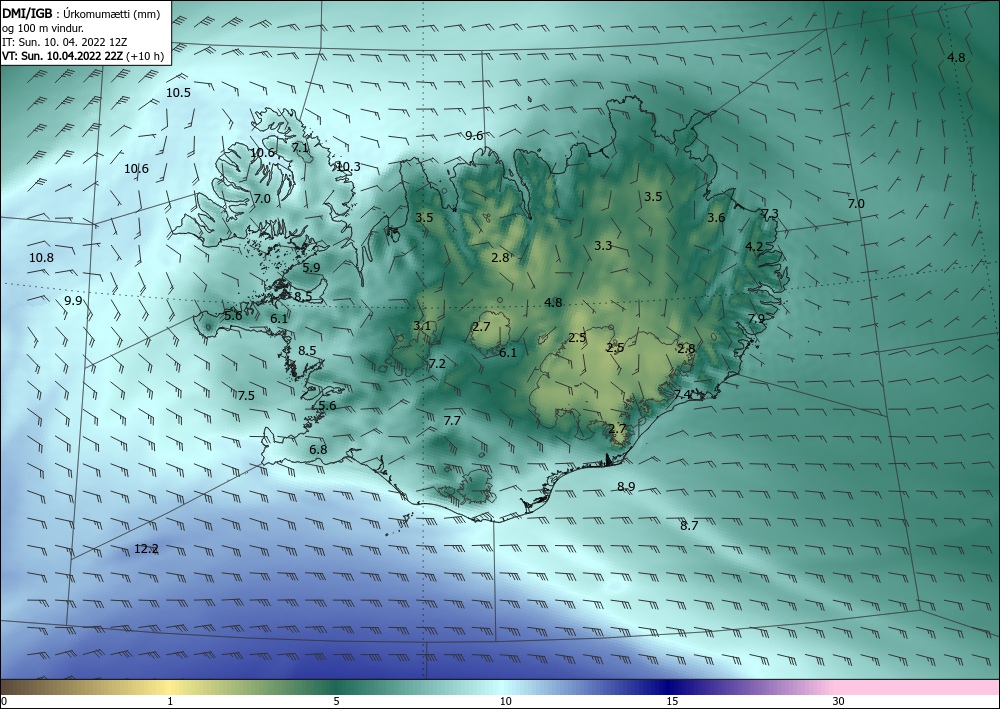Click the '5' label on the color scale
Image resolution: width=1000 pixels, height=709 pixels.
tap(336, 702)
